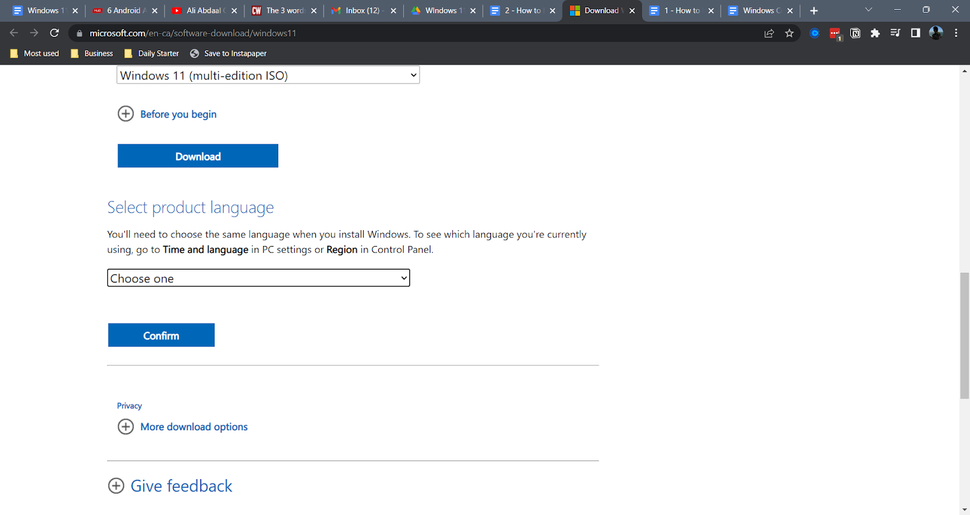Bookmark this page with the star icon

[789, 33]
